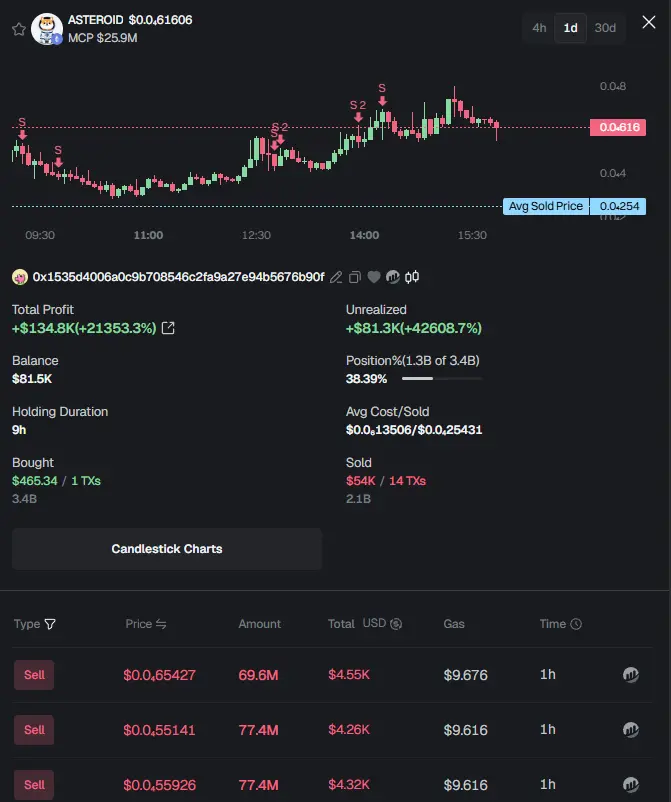Follow wallet with the heart icon
Image resolution: width=671 pixels, height=802 pixels.
[x=374, y=277]
